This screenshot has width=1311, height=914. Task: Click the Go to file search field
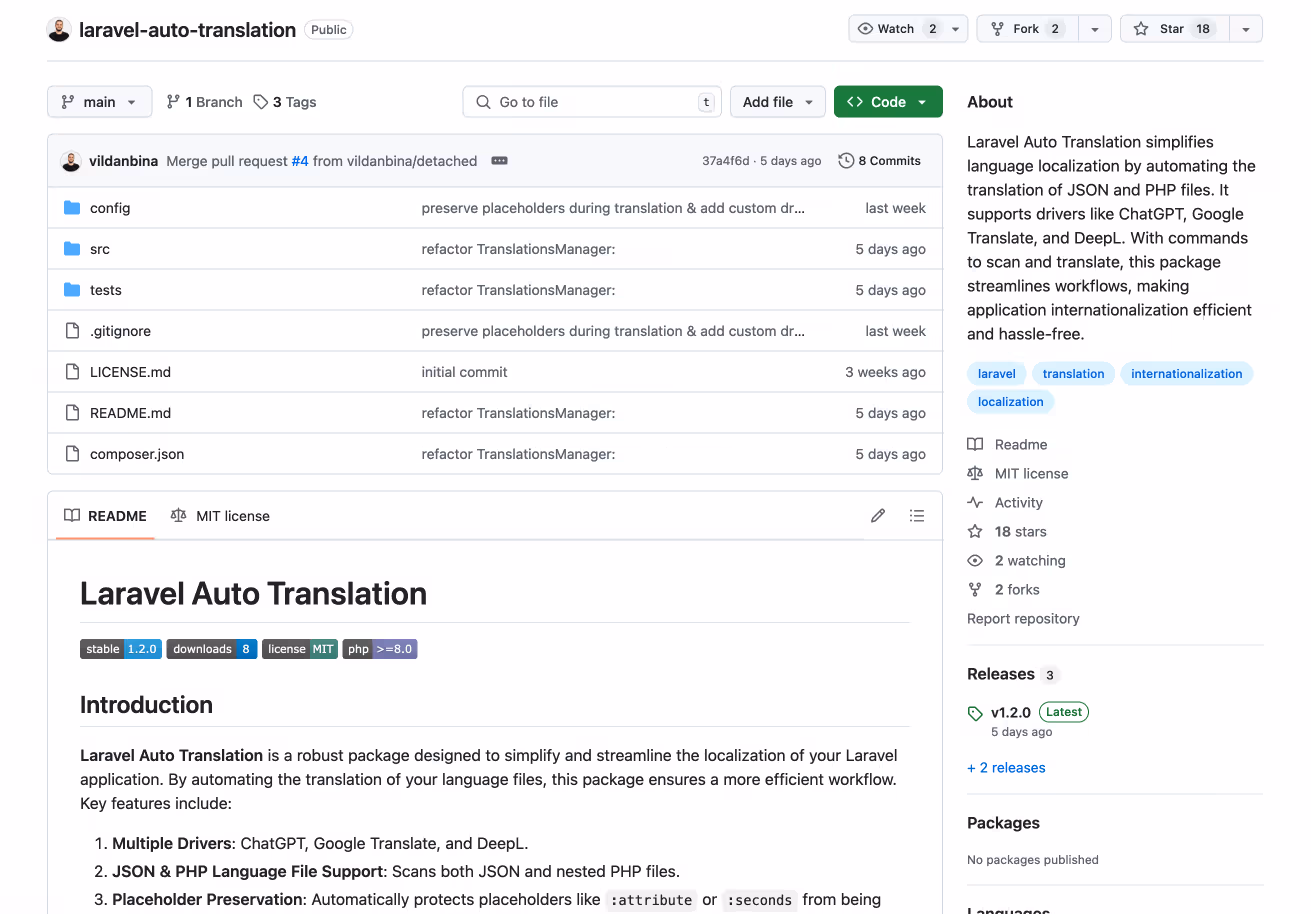point(592,102)
